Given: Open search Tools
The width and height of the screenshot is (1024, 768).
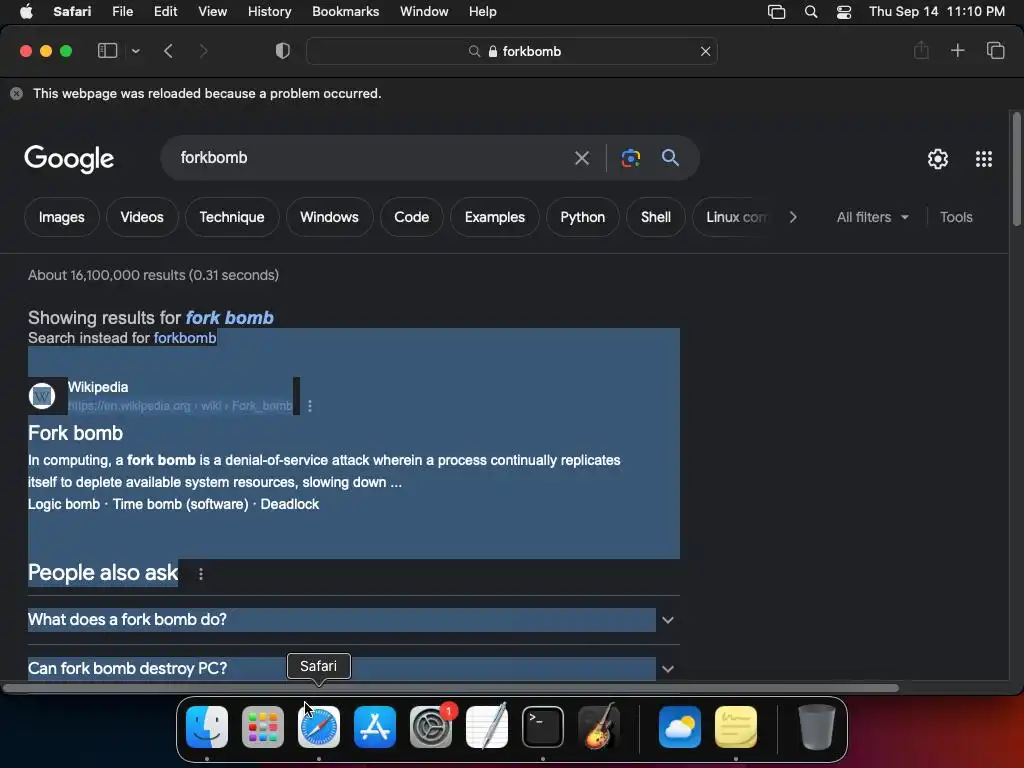Looking at the screenshot, I should [956, 217].
